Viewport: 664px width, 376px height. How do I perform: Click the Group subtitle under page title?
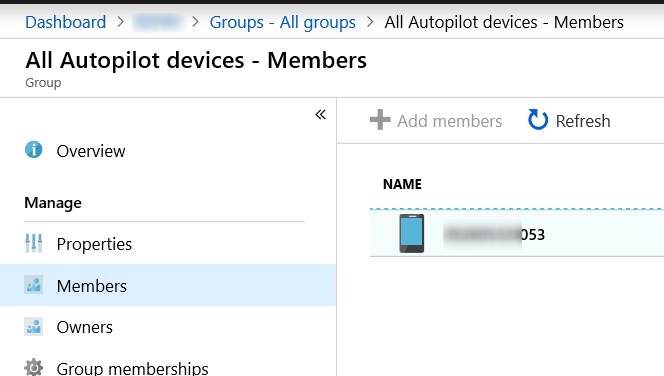(x=43, y=83)
